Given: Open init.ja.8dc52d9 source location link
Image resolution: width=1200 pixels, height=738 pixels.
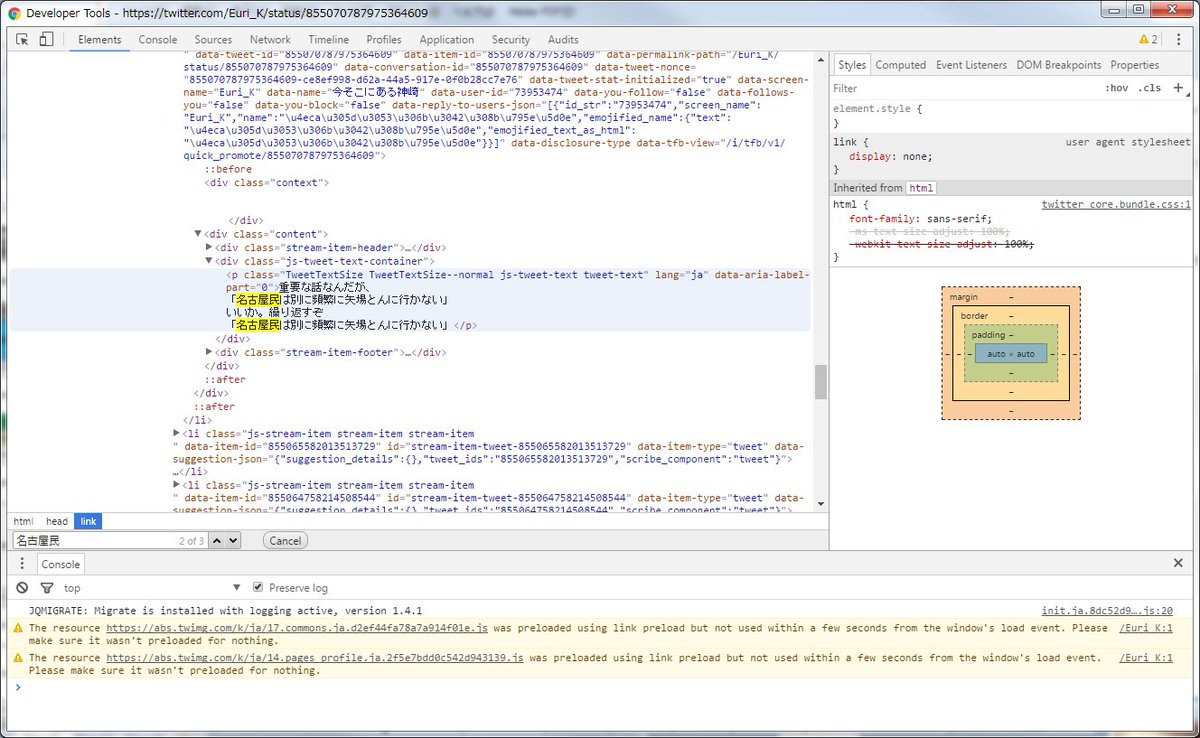Looking at the screenshot, I should [1107, 610].
